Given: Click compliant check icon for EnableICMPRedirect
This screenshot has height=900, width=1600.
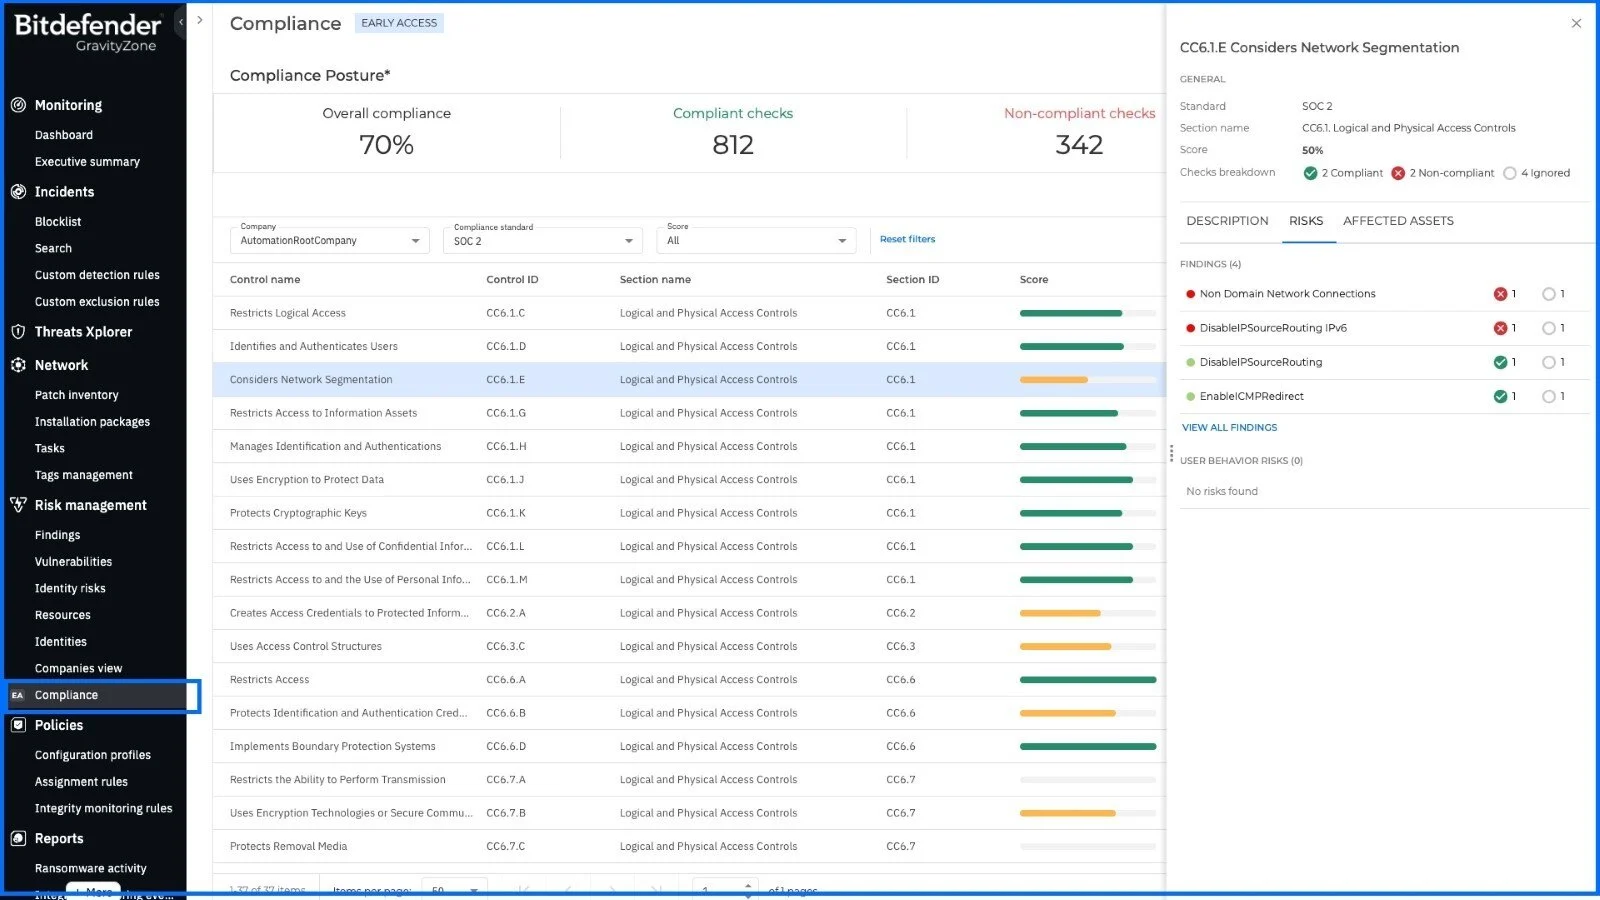Looking at the screenshot, I should (x=1500, y=396).
